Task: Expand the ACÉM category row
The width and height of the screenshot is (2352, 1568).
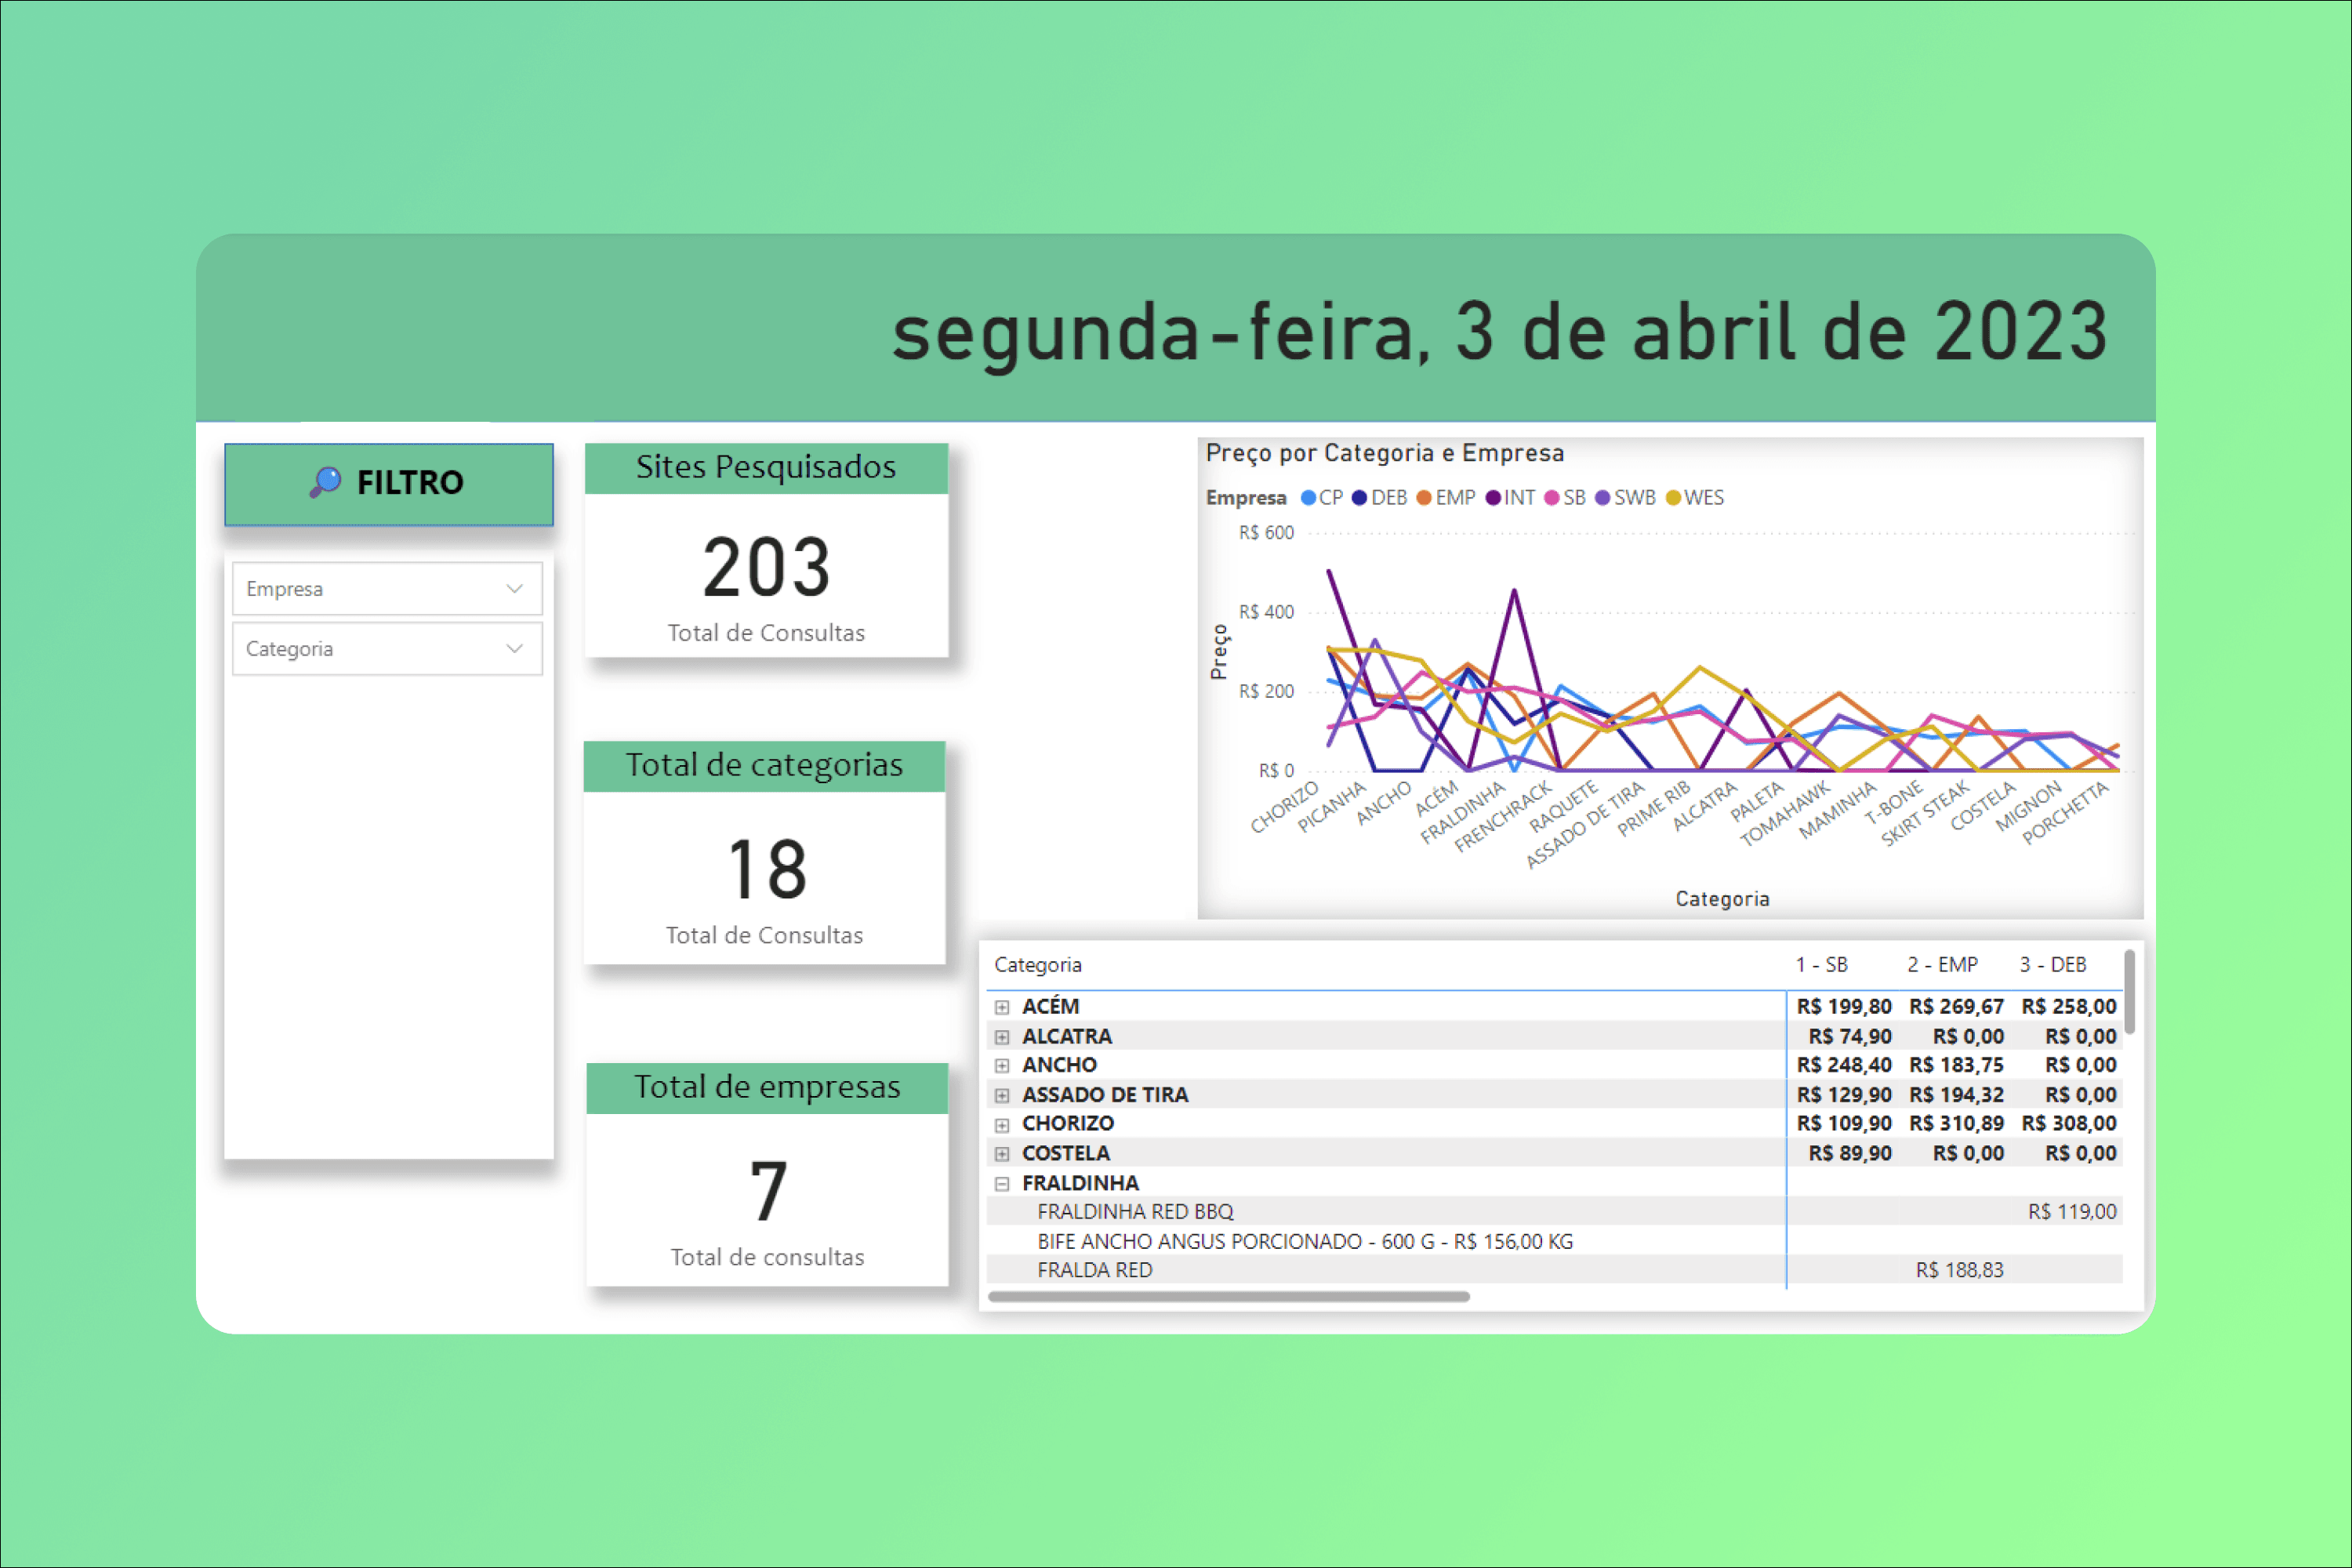Action: tap(1001, 1007)
